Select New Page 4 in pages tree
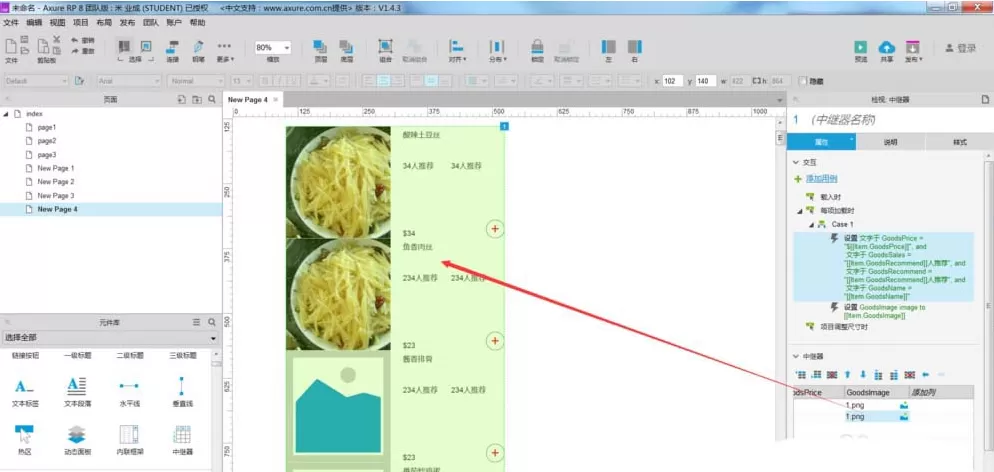994x472 pixels. [x=58, y=209]
